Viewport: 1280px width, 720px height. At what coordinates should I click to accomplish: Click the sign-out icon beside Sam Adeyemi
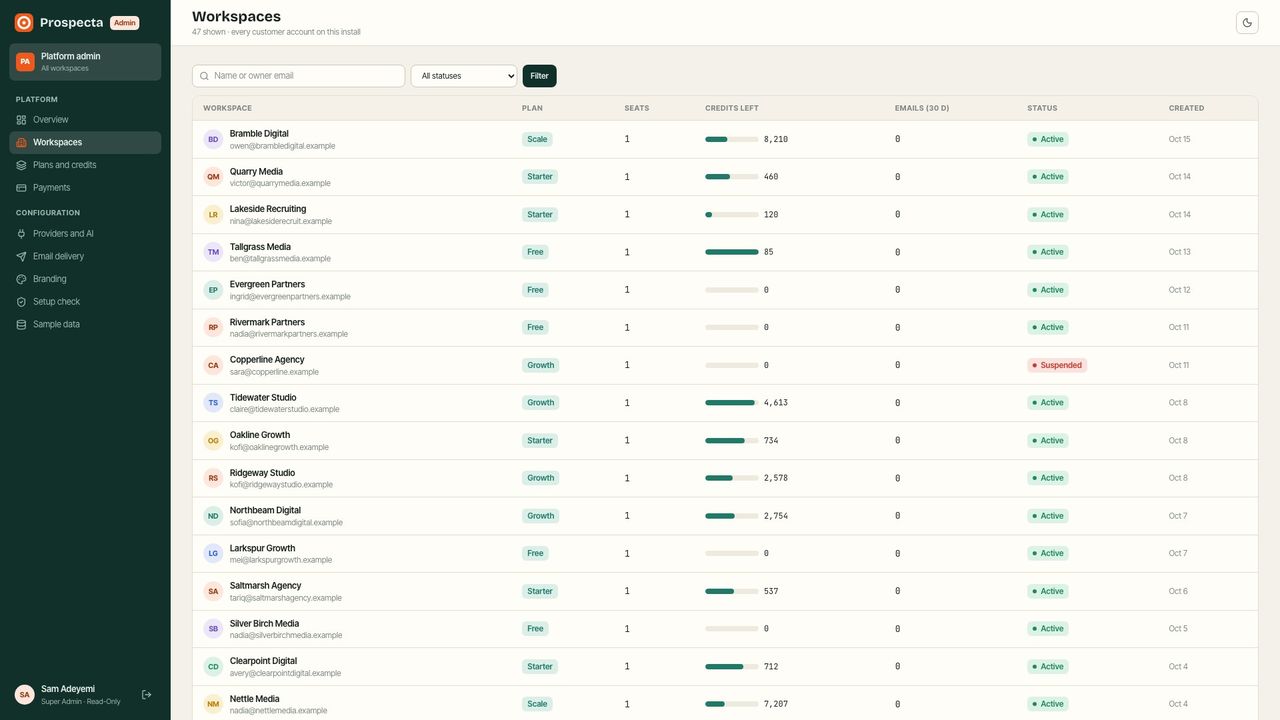[x=146, y=694]
